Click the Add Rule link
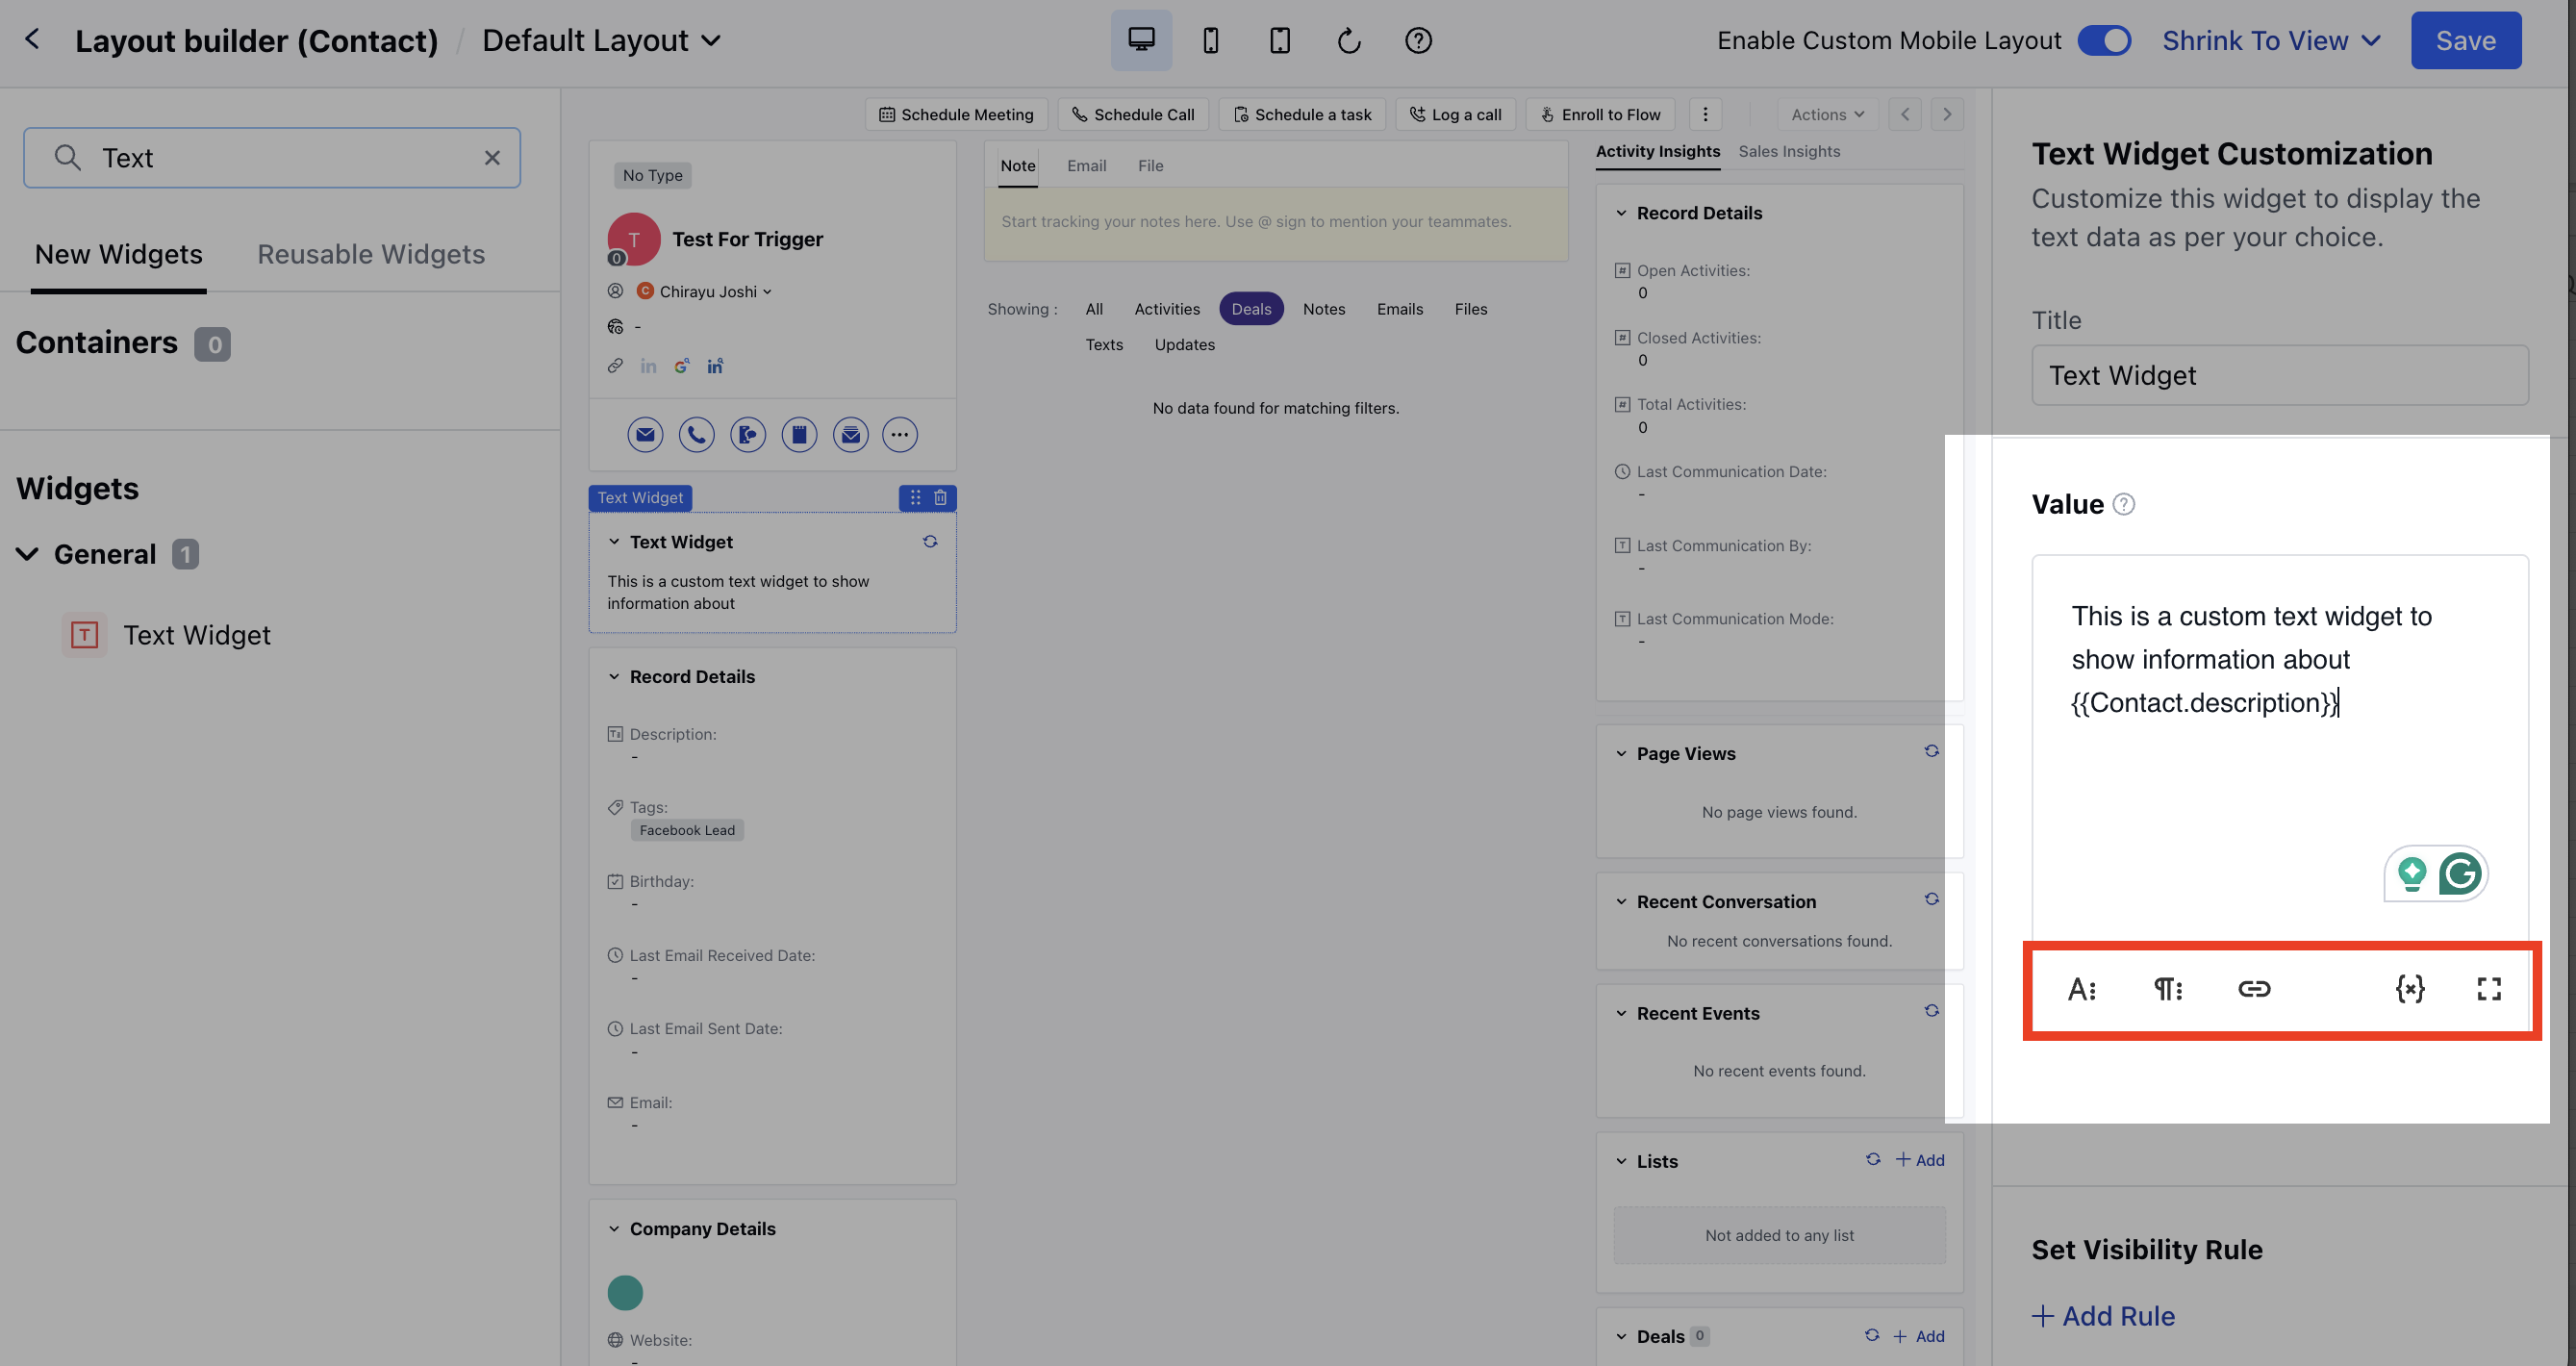This screenshot has height=1366, width=2576. pos(2103,1316)
